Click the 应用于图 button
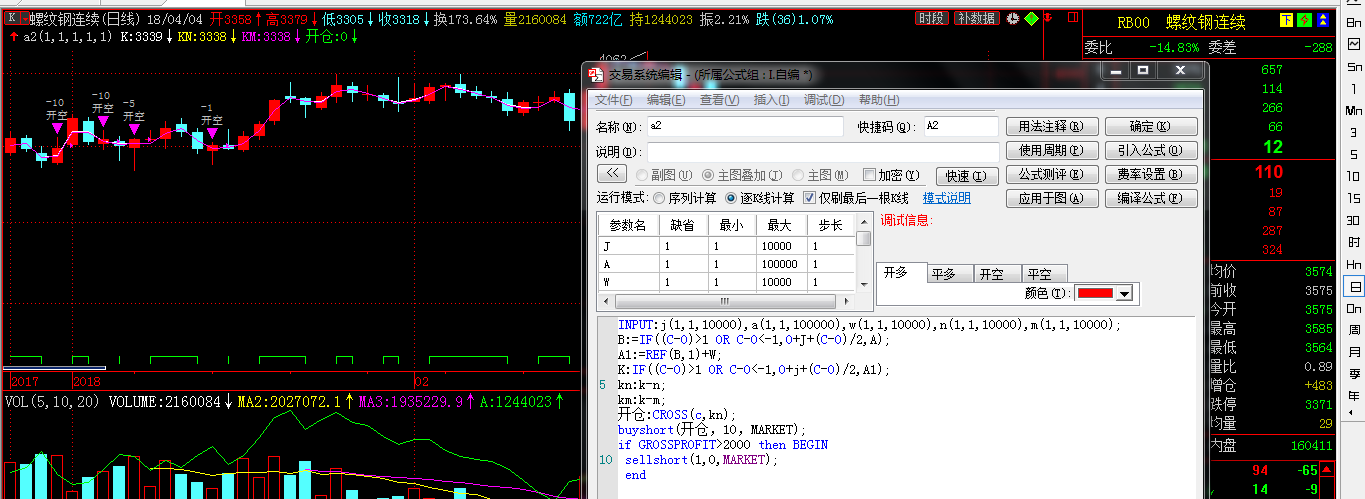This screenshot has height=499, width=1365. (1051, 198)
